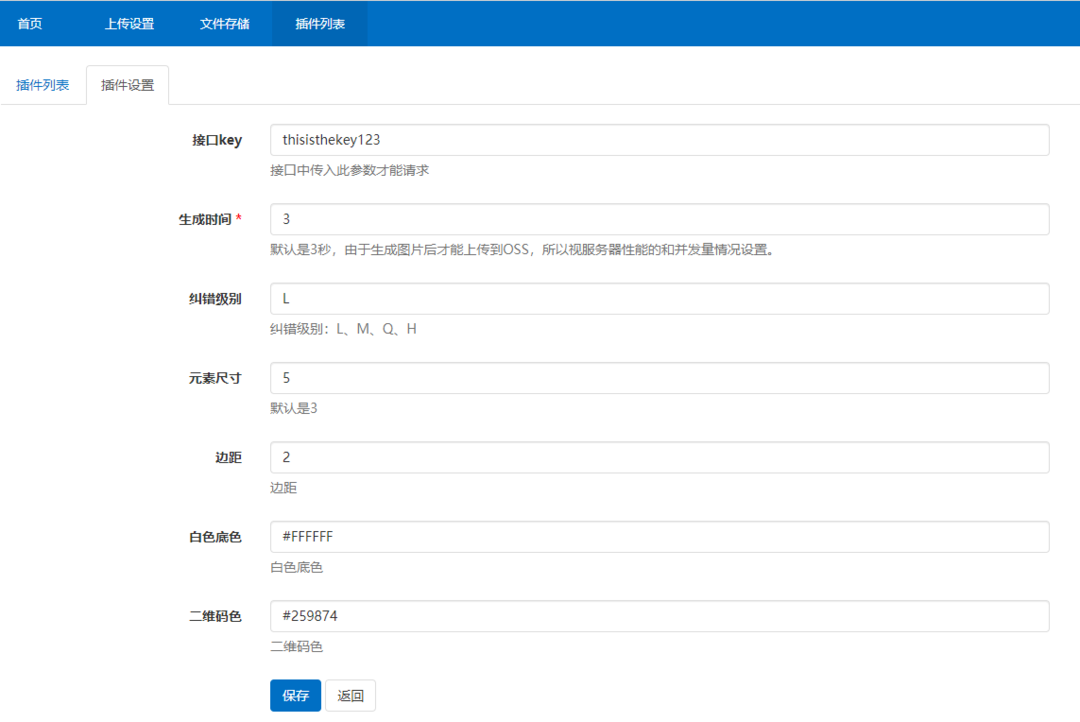Go to 上传设置 in top navigation

pyautogui.click(x=129, y=23)
